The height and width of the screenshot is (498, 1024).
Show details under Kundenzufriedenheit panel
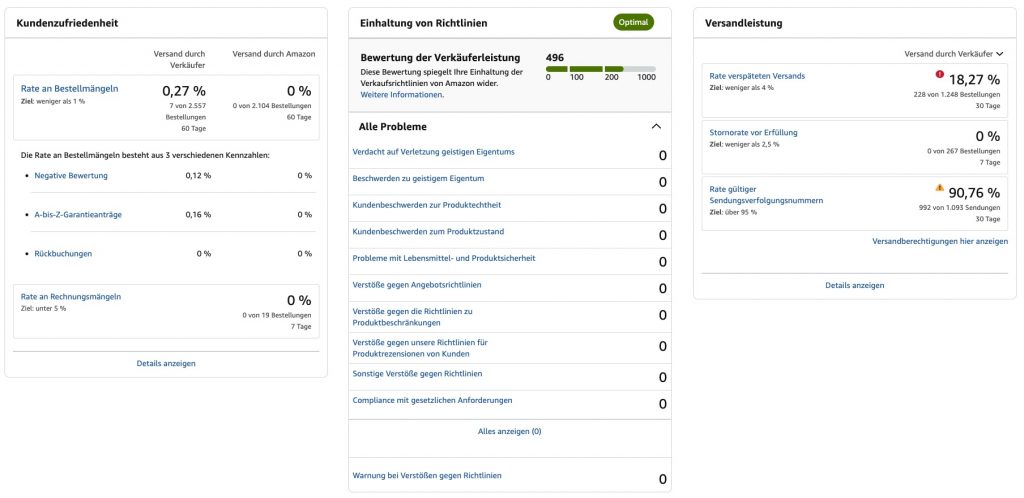pos(166,363)
